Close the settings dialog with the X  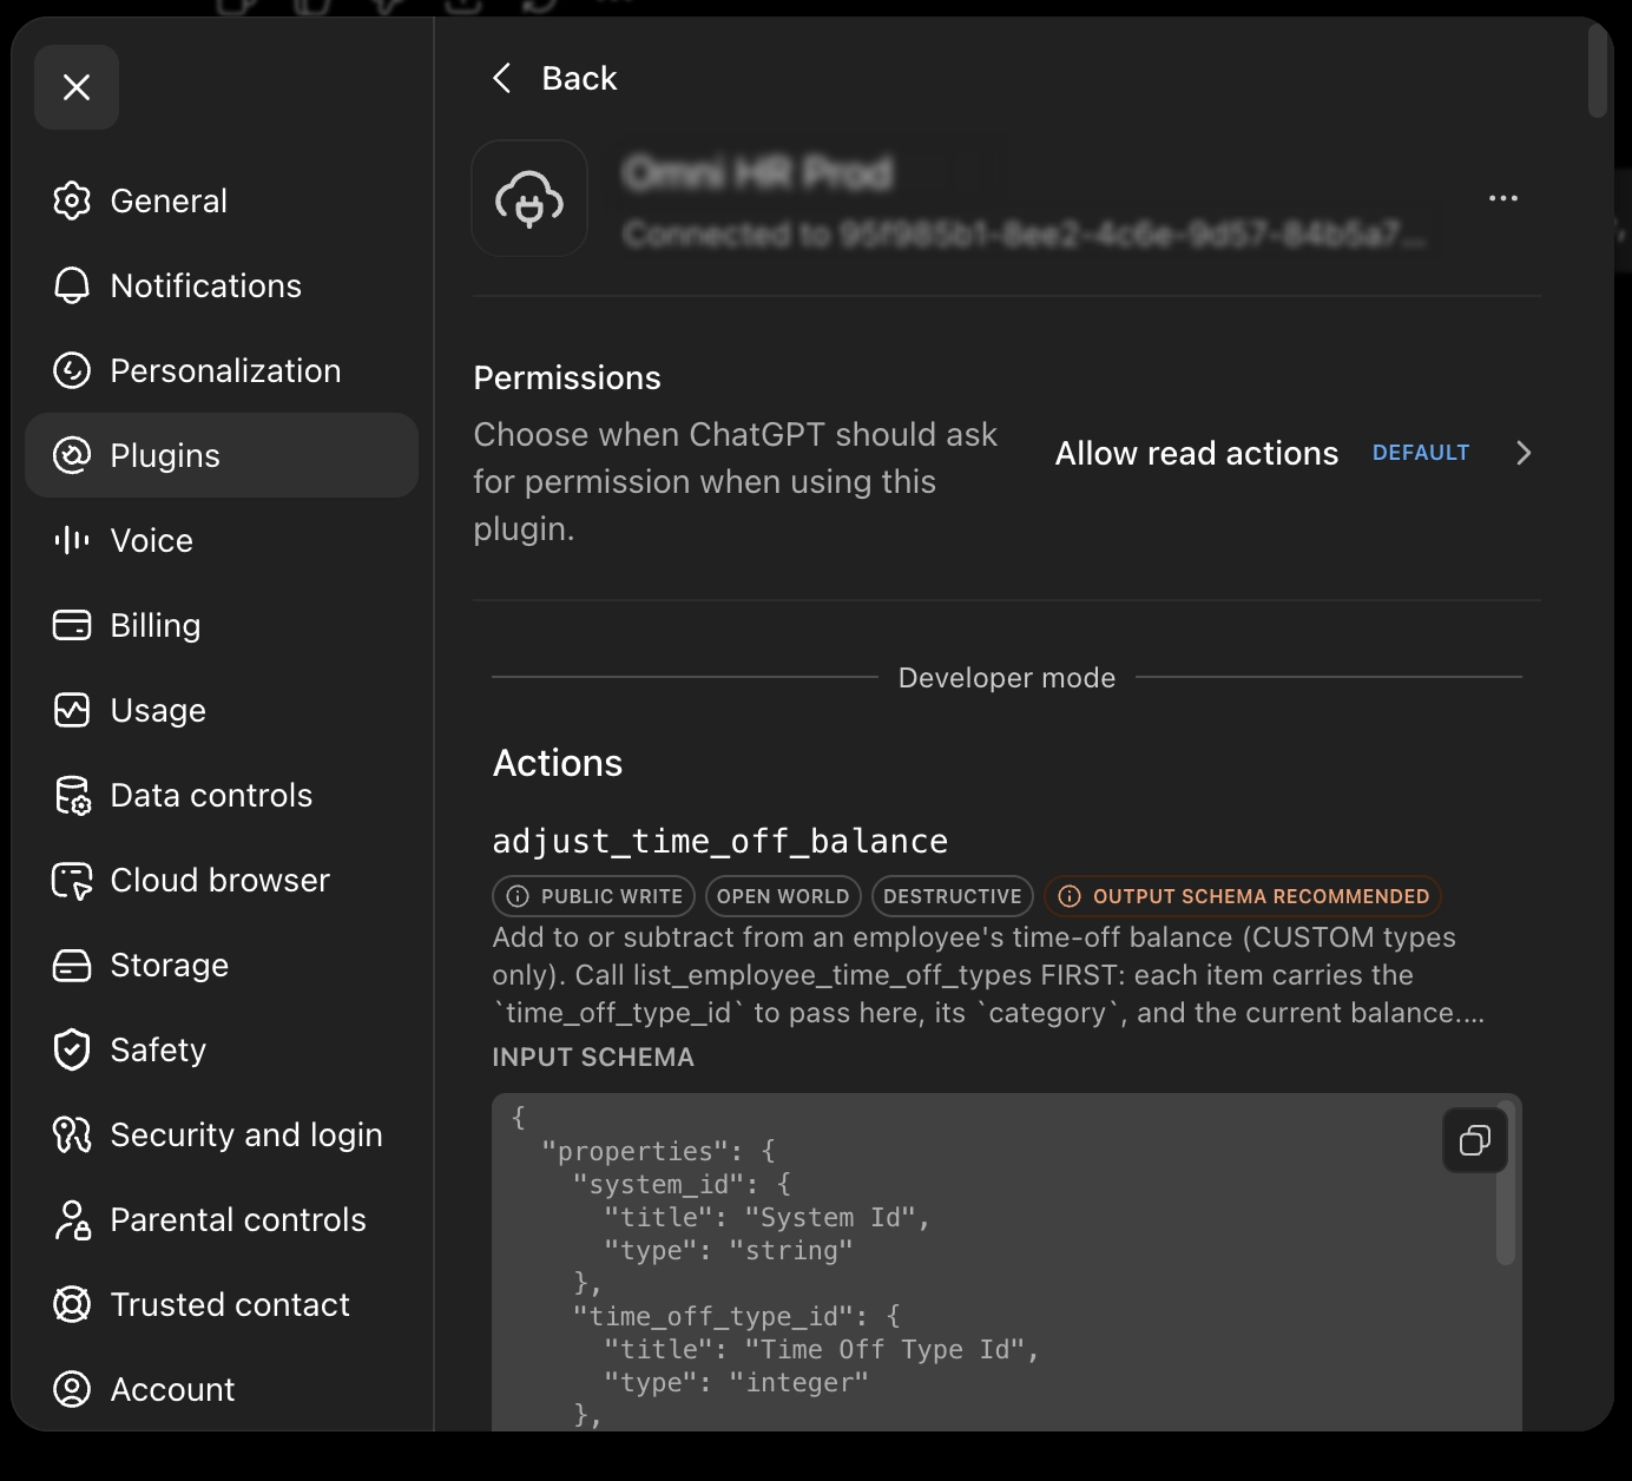point(76,87)
